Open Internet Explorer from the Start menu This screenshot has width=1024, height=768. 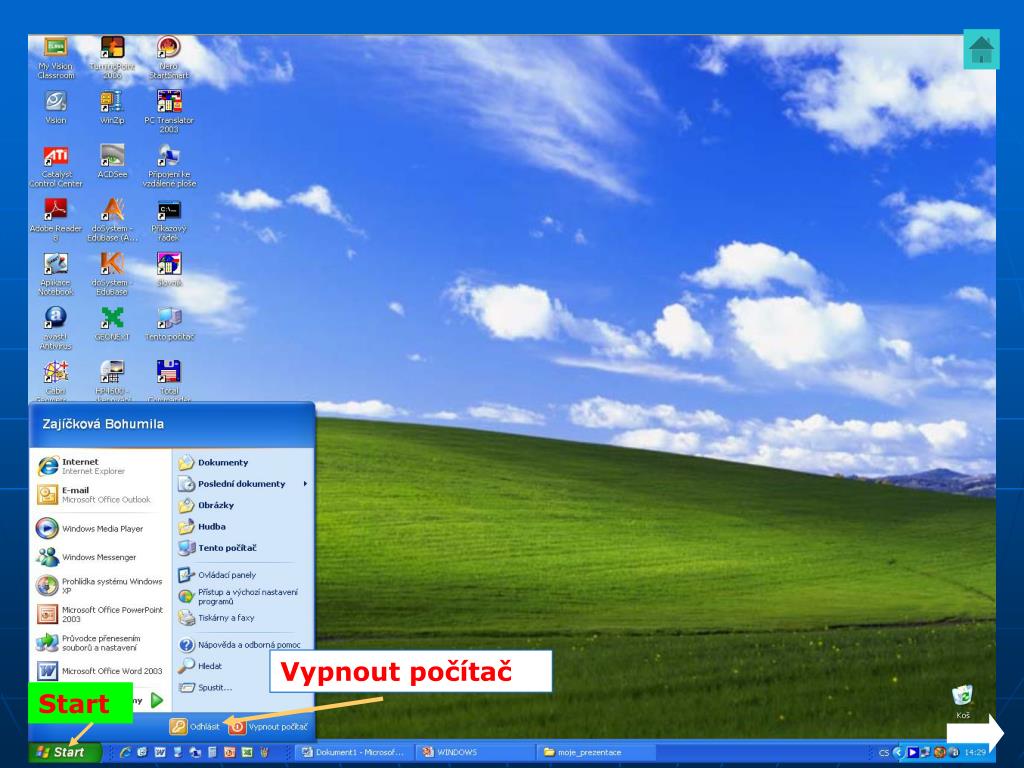(101, 466)
